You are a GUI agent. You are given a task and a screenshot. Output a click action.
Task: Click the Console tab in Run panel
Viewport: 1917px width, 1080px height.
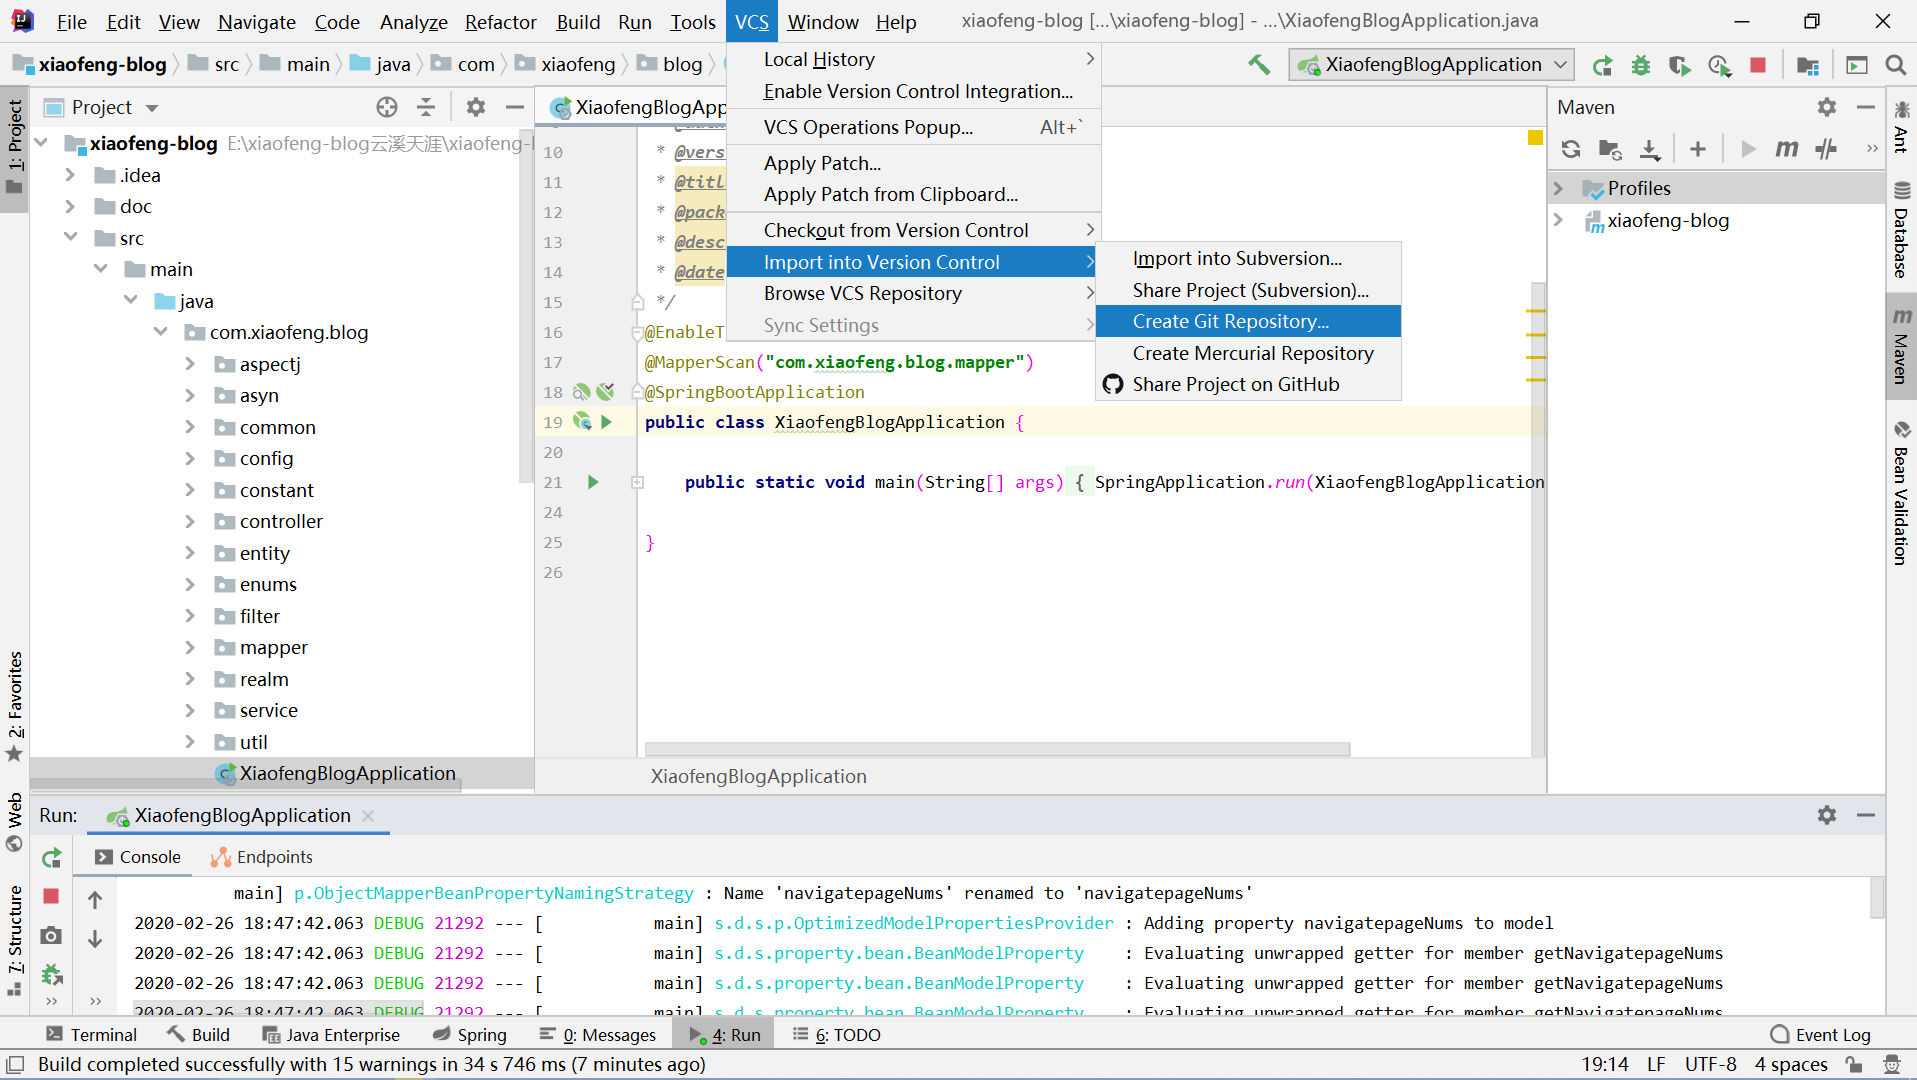pyautogui.click(x=138, y=857)
